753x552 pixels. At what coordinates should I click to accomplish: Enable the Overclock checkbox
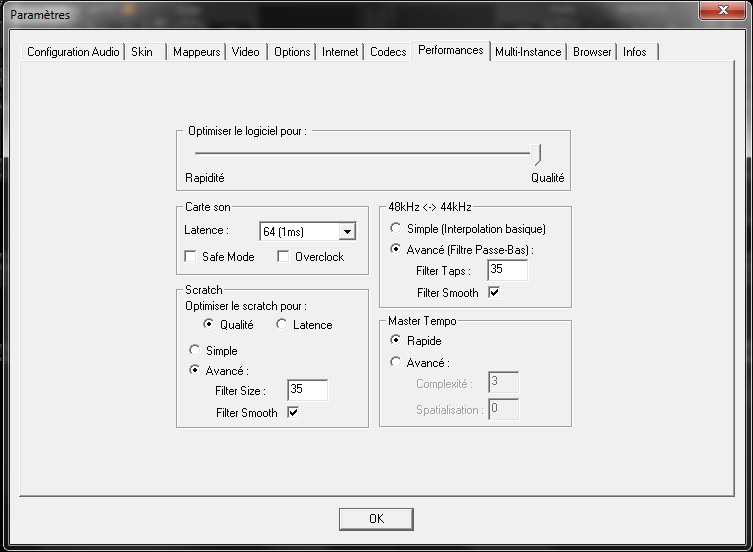tap(283, 257)
